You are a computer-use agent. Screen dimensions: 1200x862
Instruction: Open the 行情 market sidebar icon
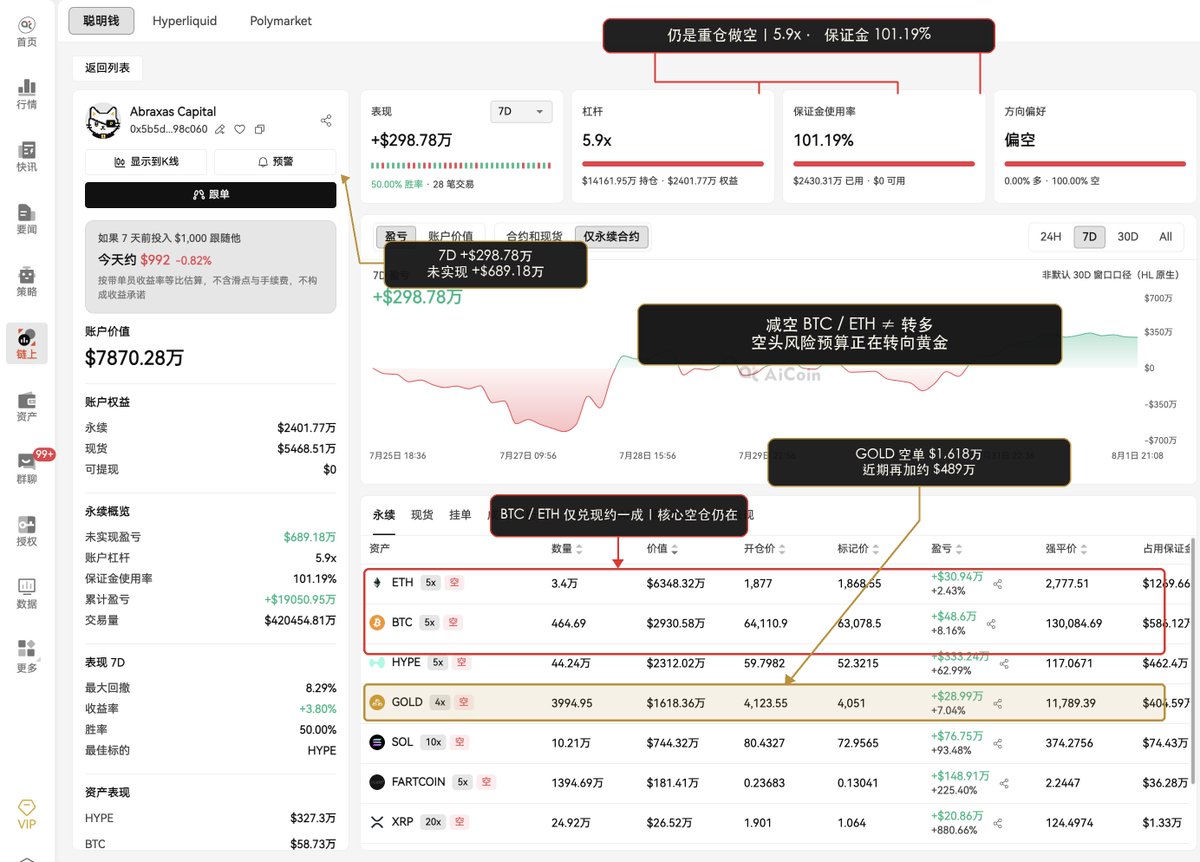[x=27, y=93]
